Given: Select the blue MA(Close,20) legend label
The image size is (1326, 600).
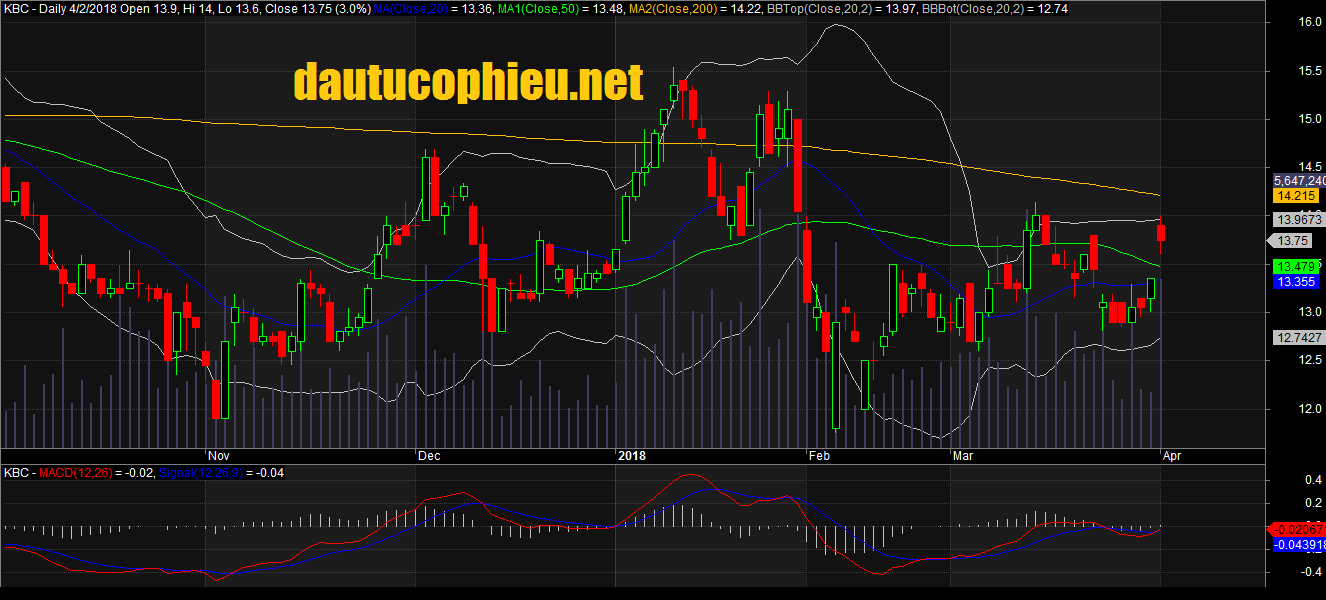Looking at the screenshot, I should tap(411, 8).
